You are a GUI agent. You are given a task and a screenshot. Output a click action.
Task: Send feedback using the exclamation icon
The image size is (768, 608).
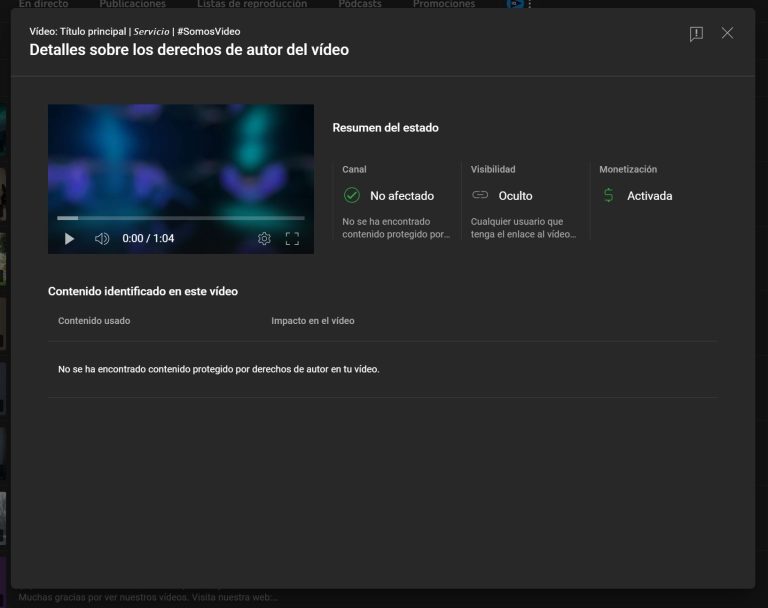(x=696, y=33)
